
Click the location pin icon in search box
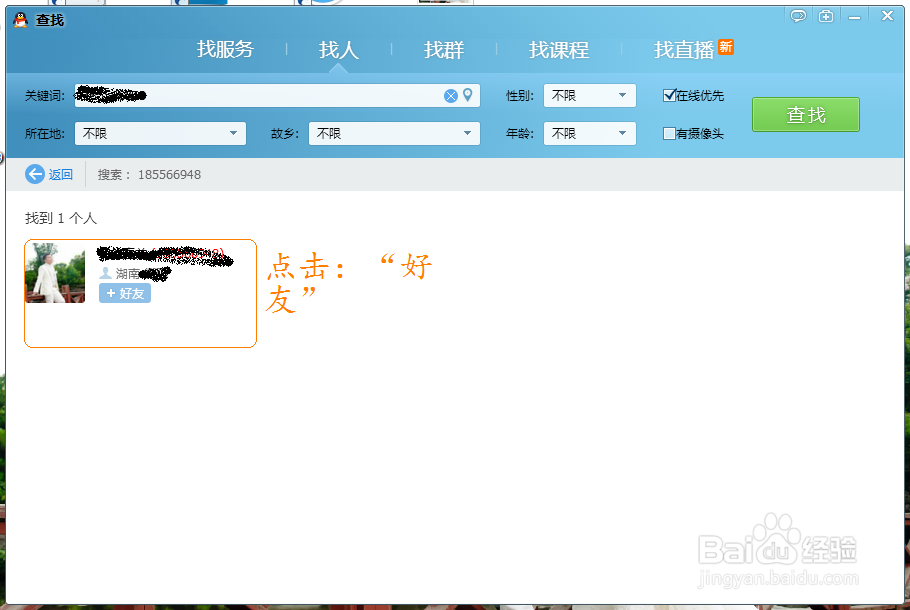(x=469, y=95)
